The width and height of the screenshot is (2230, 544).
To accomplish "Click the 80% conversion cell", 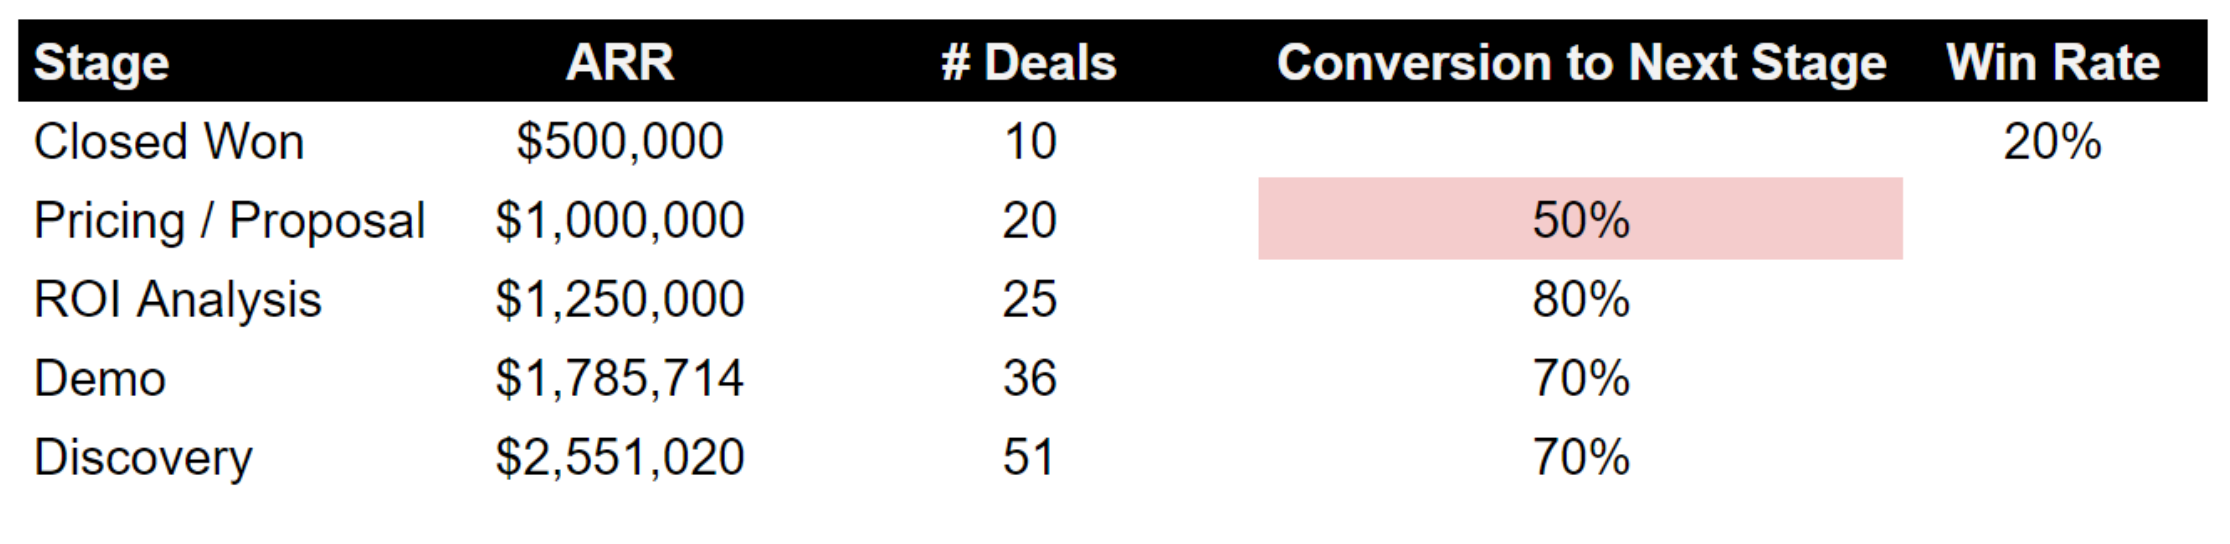I will tap(1580, 300).
